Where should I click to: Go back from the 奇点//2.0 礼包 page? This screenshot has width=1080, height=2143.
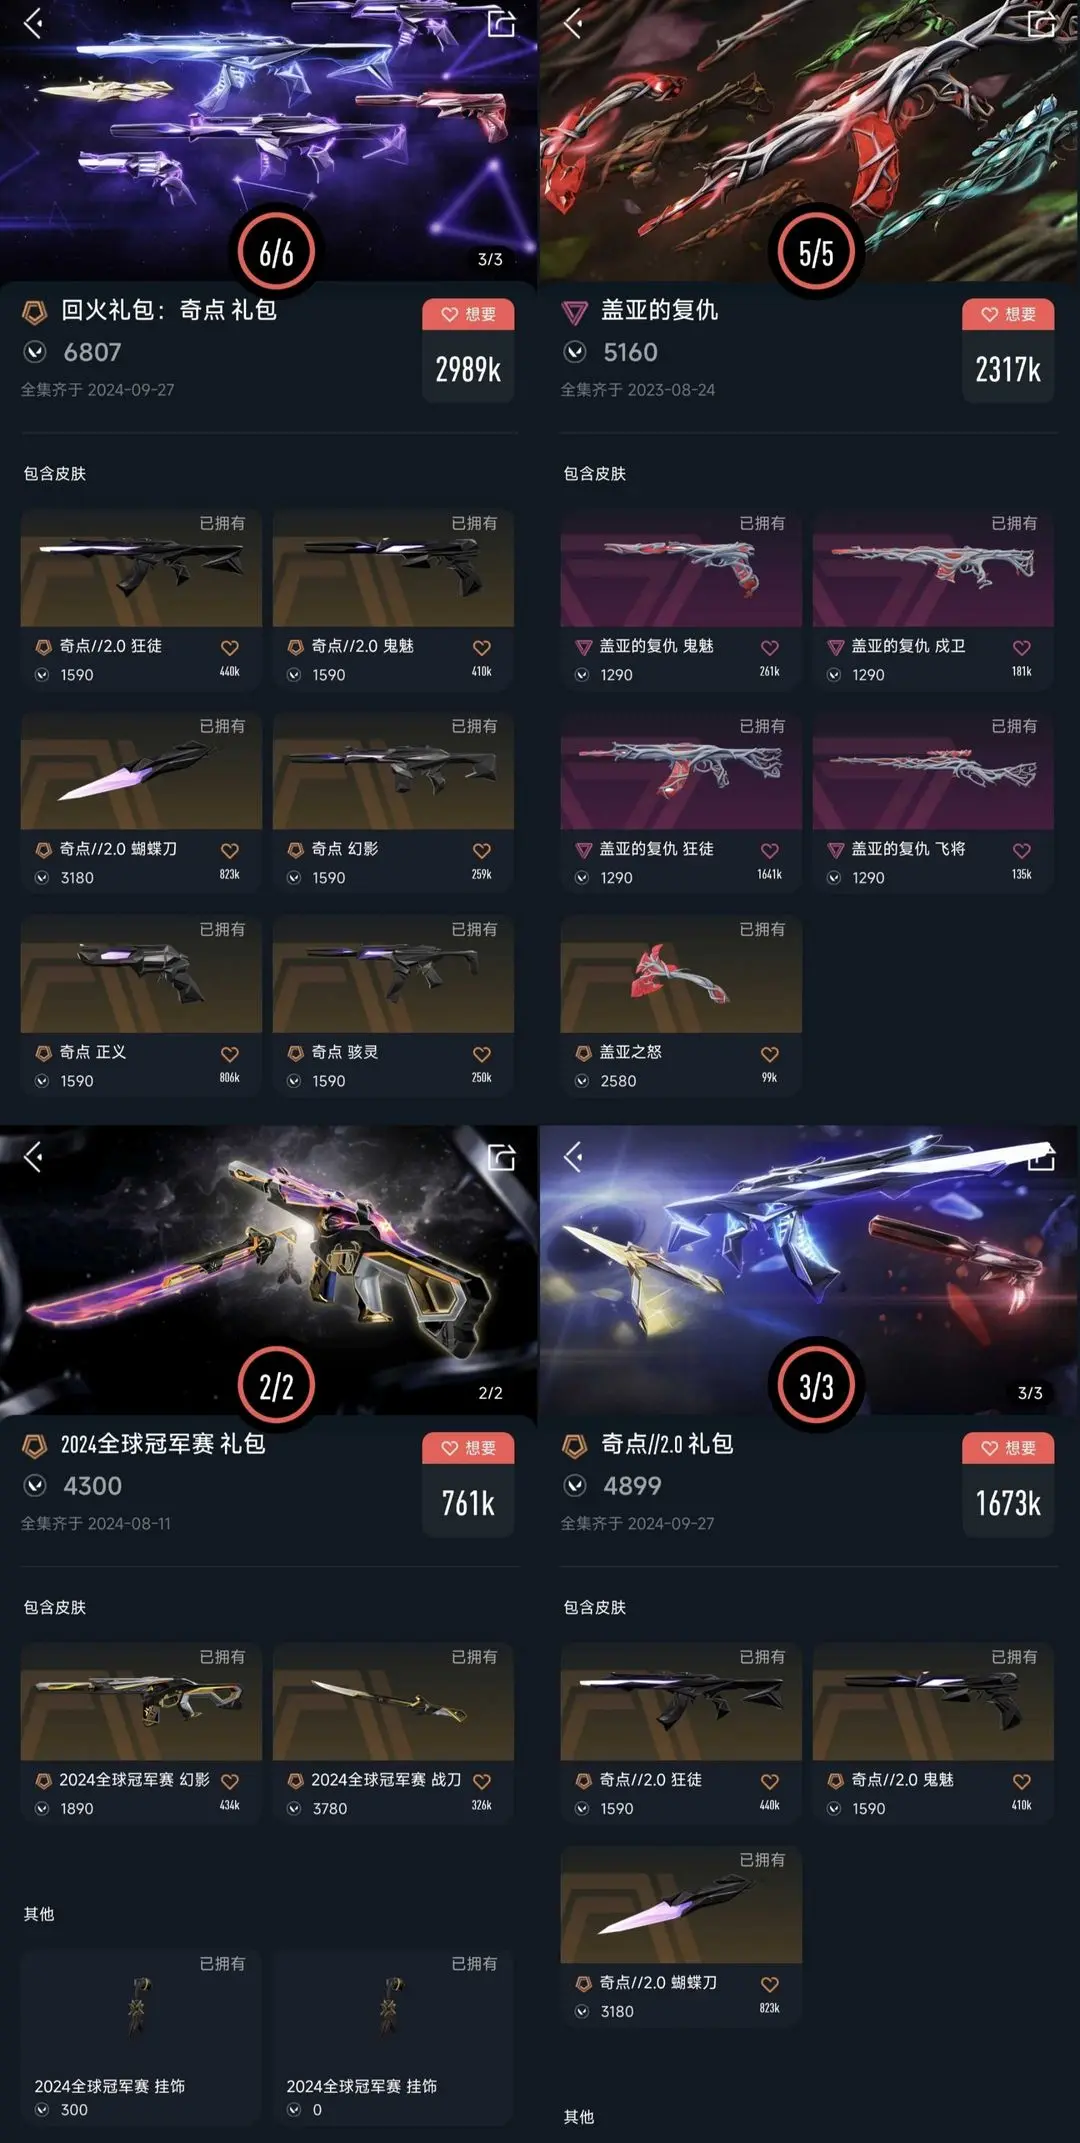[x=573, y=1157]
